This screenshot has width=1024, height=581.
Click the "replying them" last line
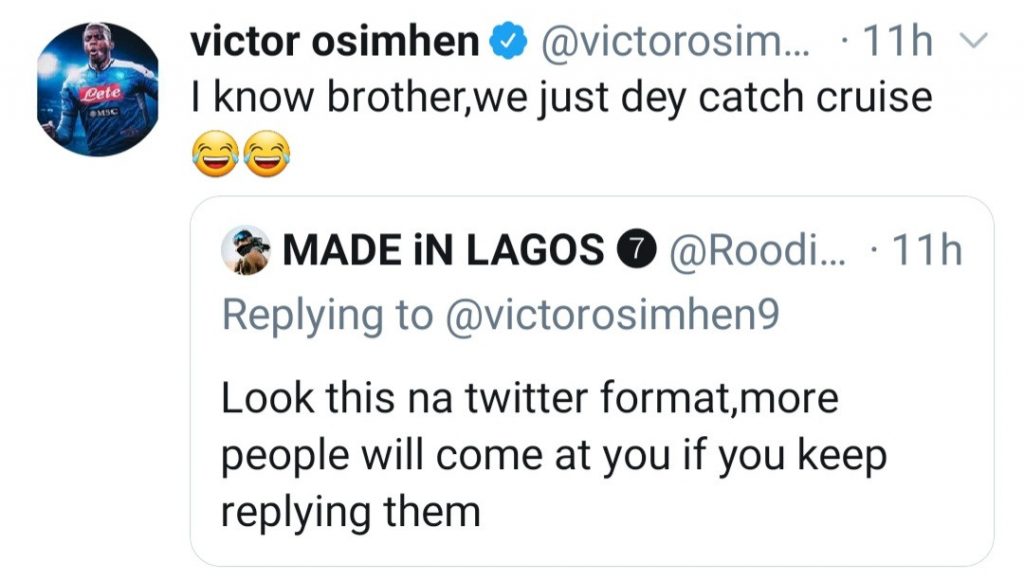[x=350, y=512]
